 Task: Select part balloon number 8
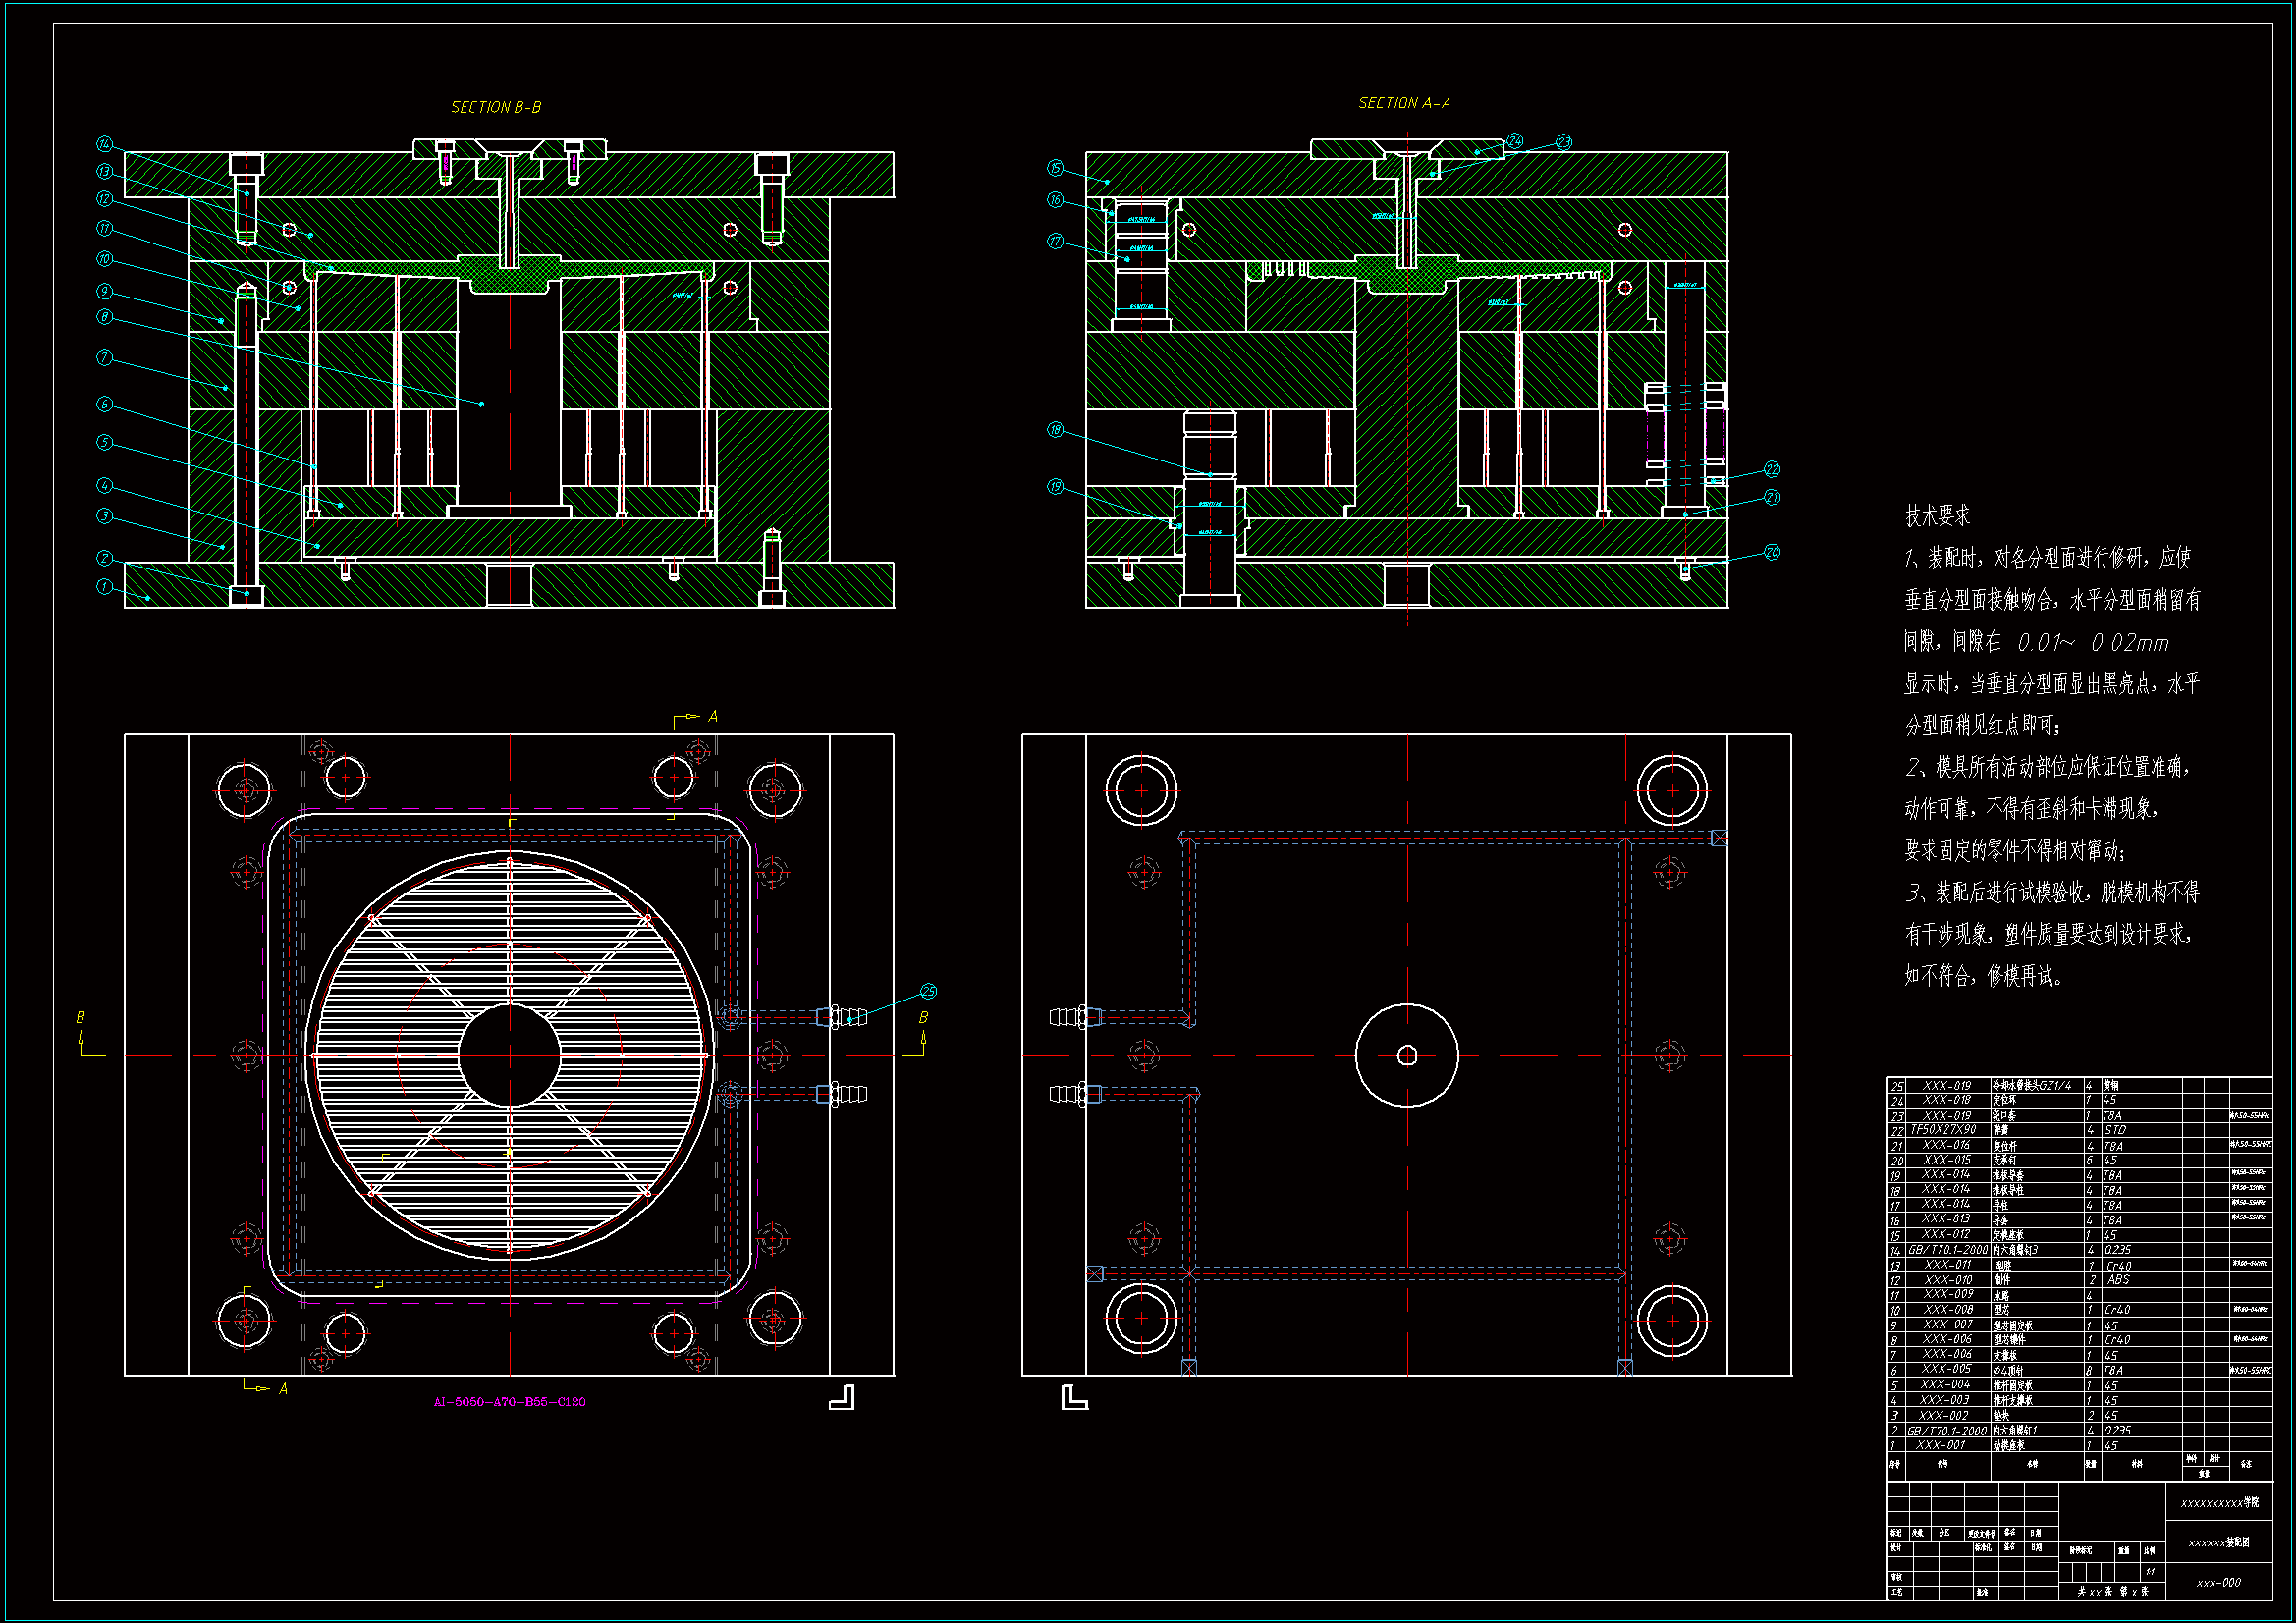(105, 317)
